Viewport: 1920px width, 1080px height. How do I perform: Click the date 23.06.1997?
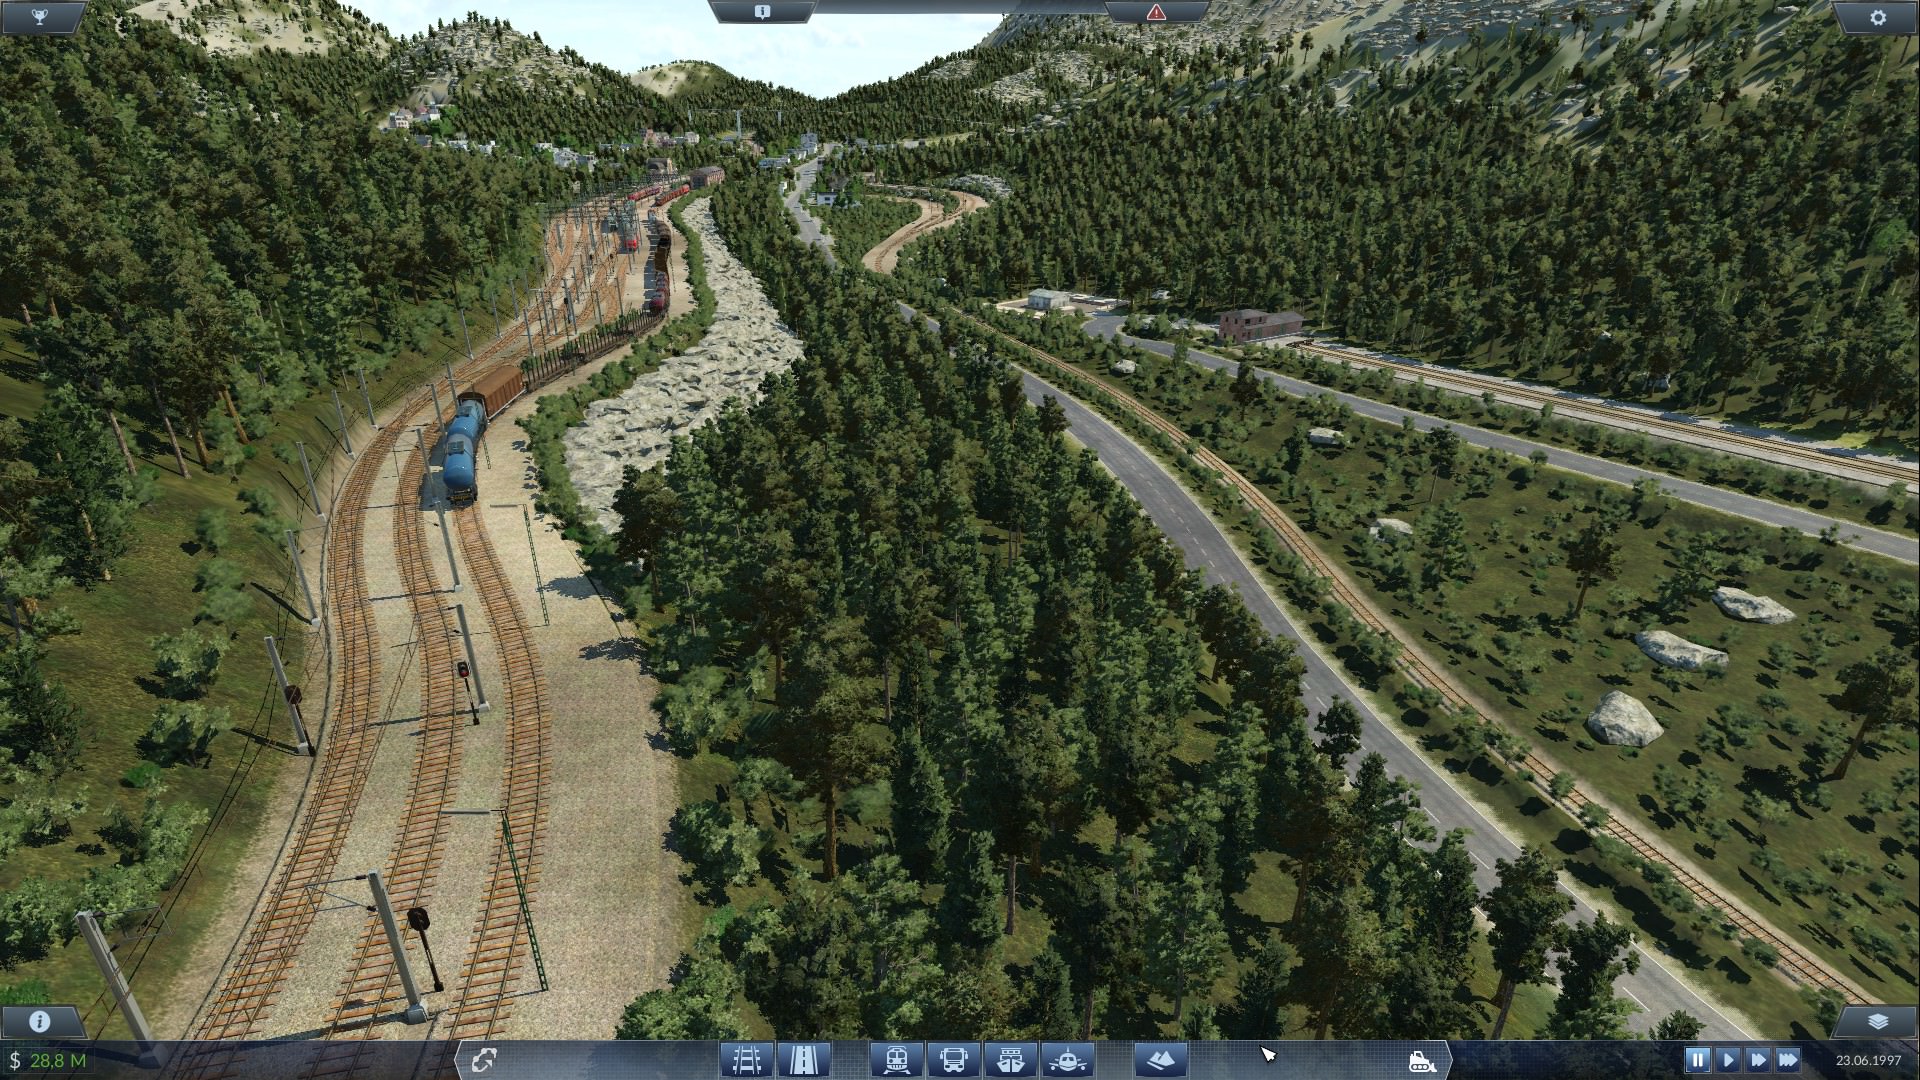(1868, 1060)
